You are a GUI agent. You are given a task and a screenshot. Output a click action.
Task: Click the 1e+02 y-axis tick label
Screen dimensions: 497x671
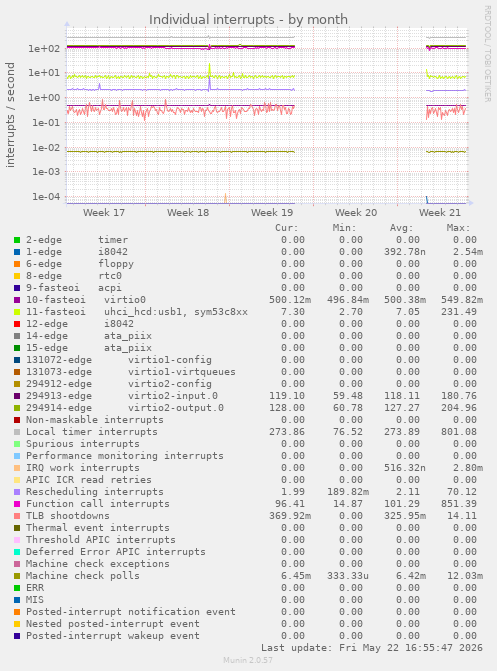(44, 48)
